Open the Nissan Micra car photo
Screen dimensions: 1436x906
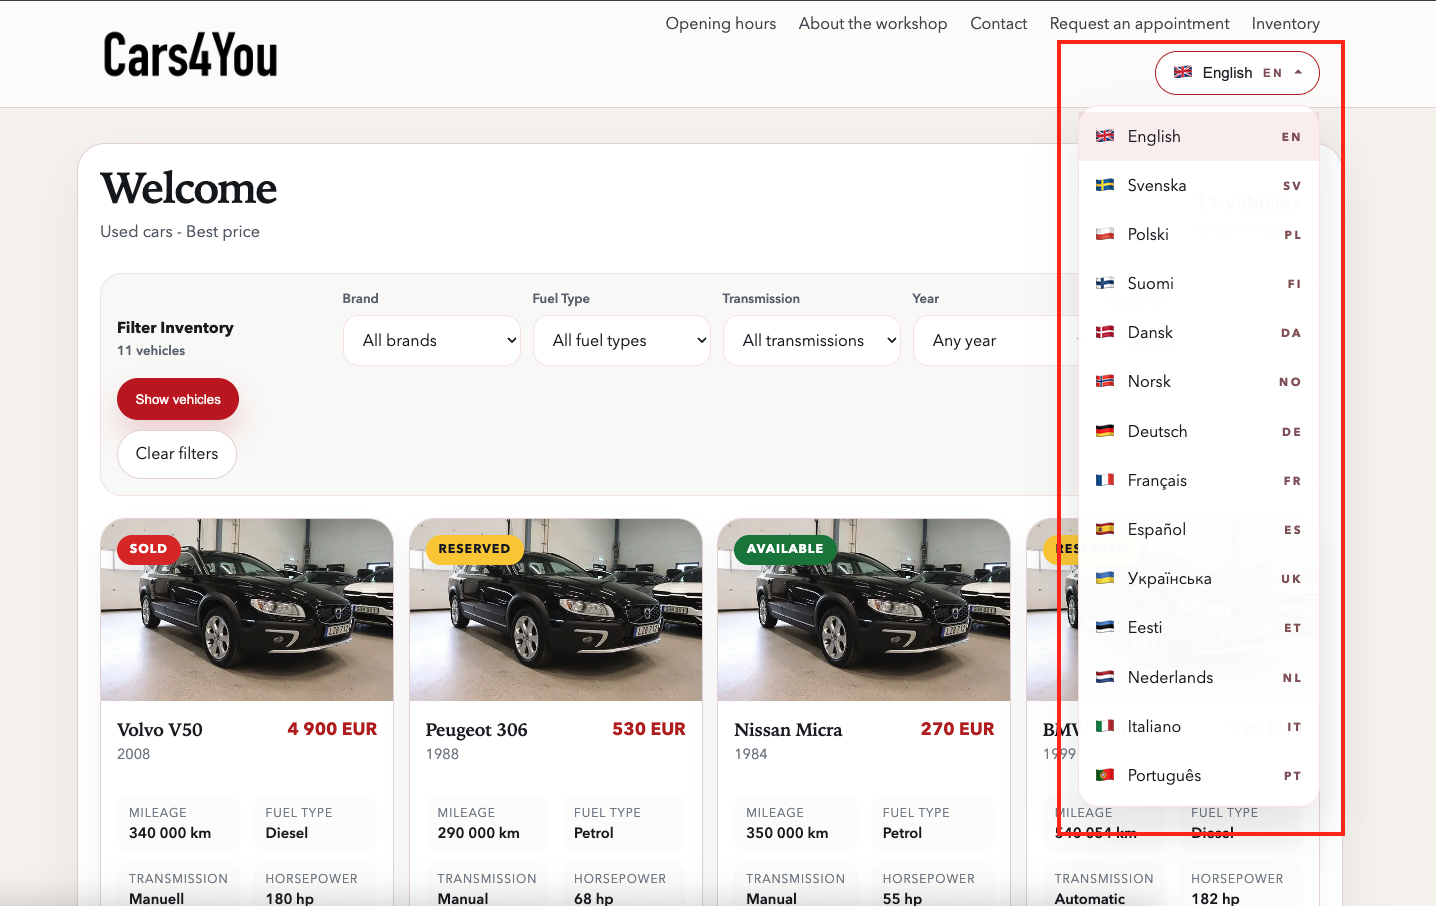tap(864, 610)
